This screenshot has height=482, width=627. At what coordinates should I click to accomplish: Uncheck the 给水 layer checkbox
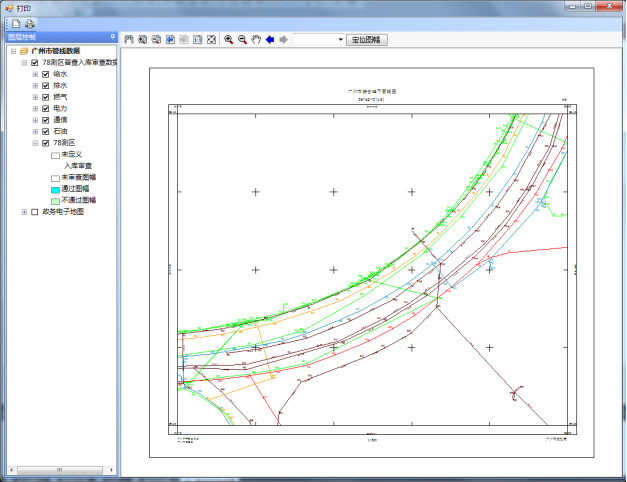46,74
